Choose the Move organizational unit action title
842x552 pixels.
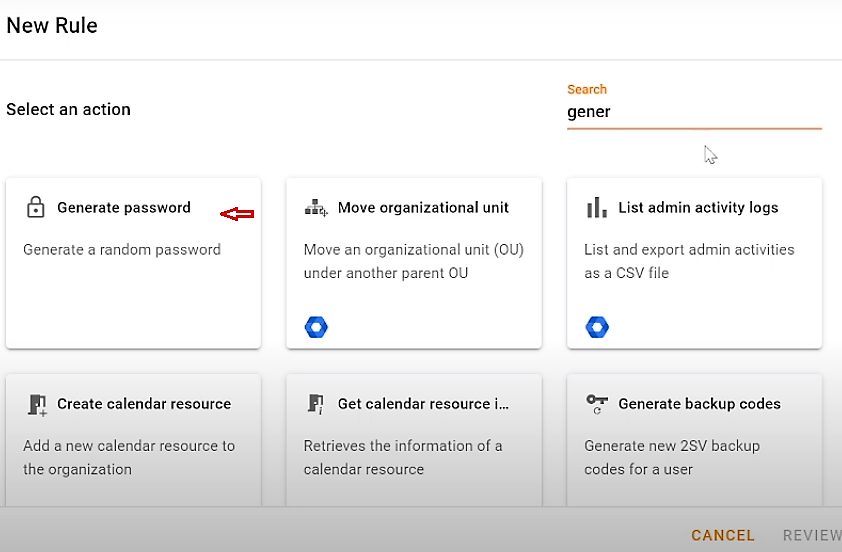click(x=423, y=207)
